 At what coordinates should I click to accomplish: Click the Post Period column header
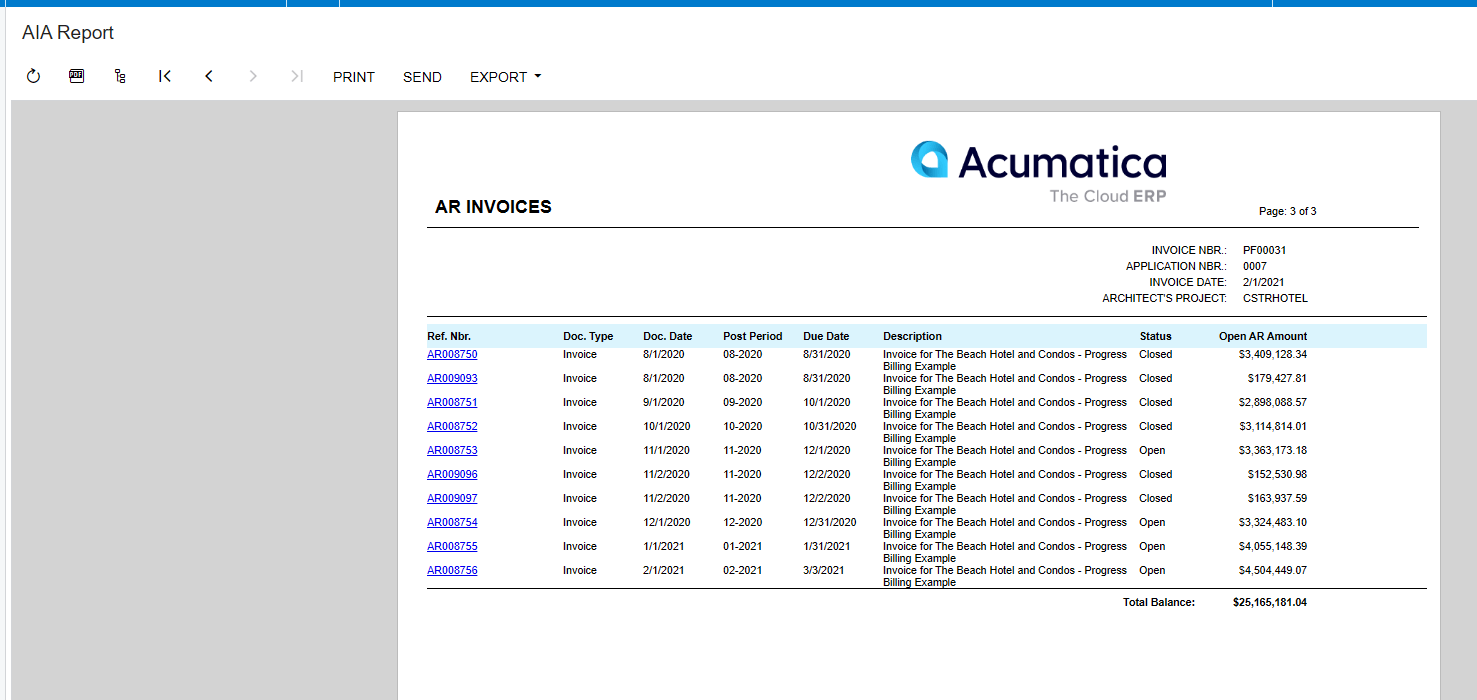pyautogui.click(x=753, y=336)
